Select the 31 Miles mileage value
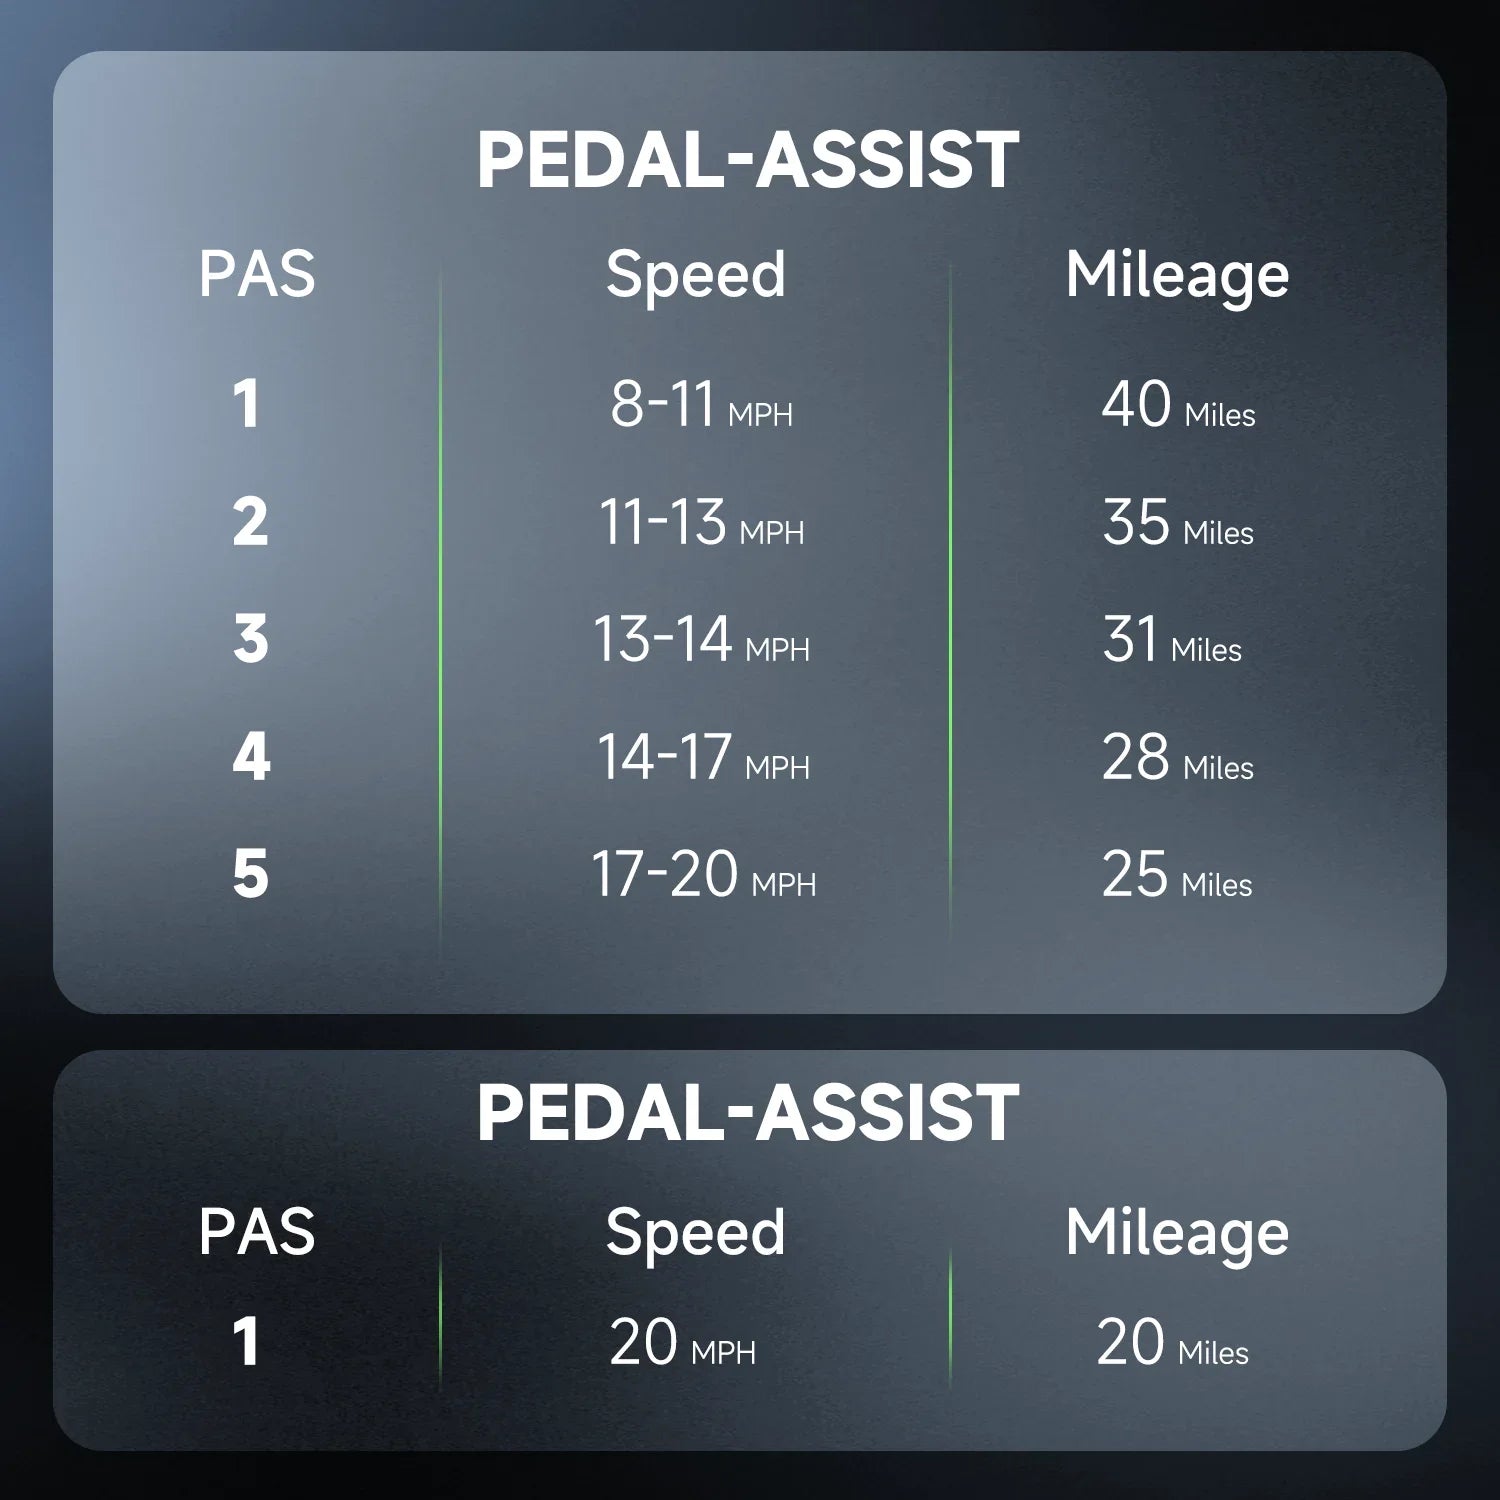Viewport: 1500px width, 1500px height. [x=1171, y=640]
